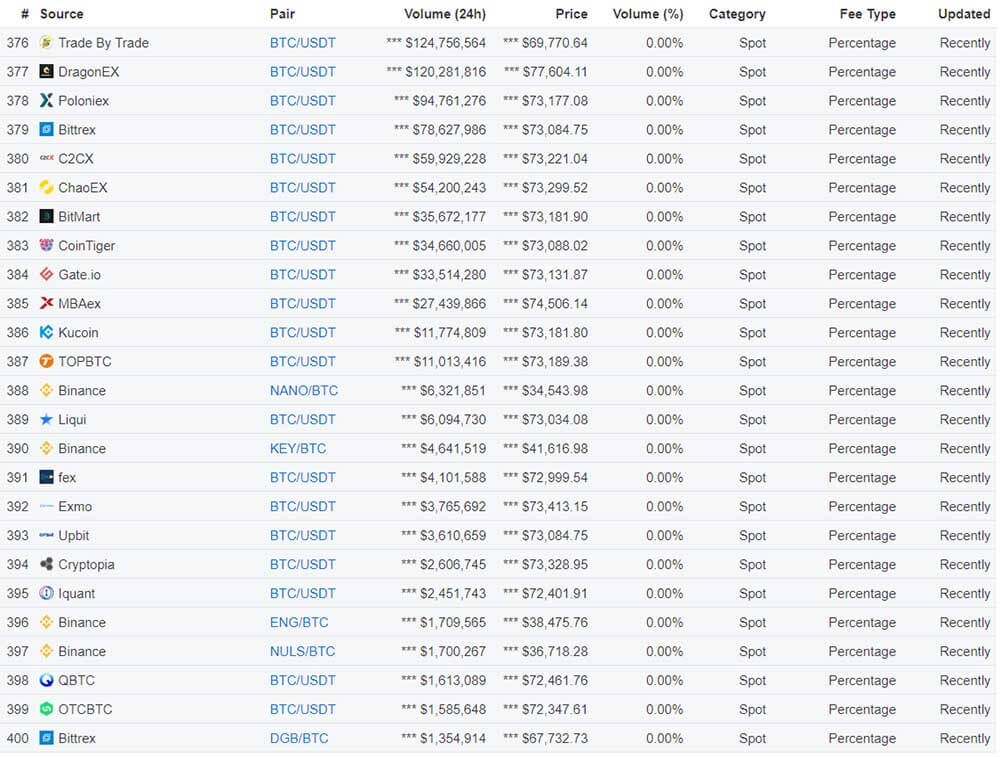Image resolution: width=1000 pixels, height=757 pixels.
Task: Select Spot category in Exmo row
Action: (x=752, y=506)
